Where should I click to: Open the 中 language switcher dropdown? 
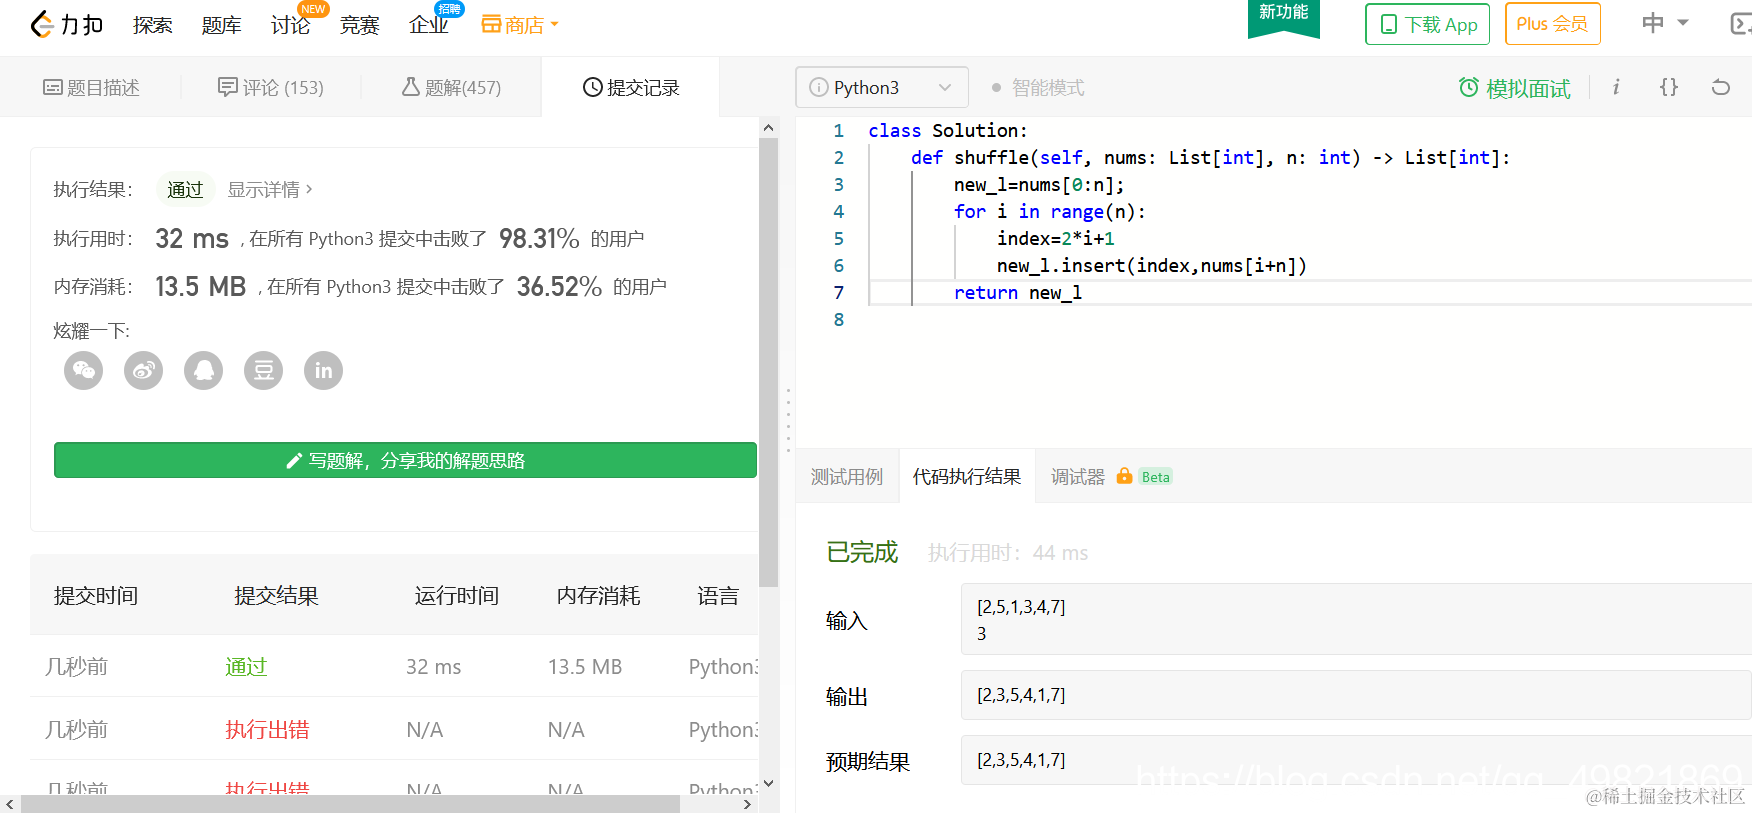pyautogui.click(x=1665, y=23)
